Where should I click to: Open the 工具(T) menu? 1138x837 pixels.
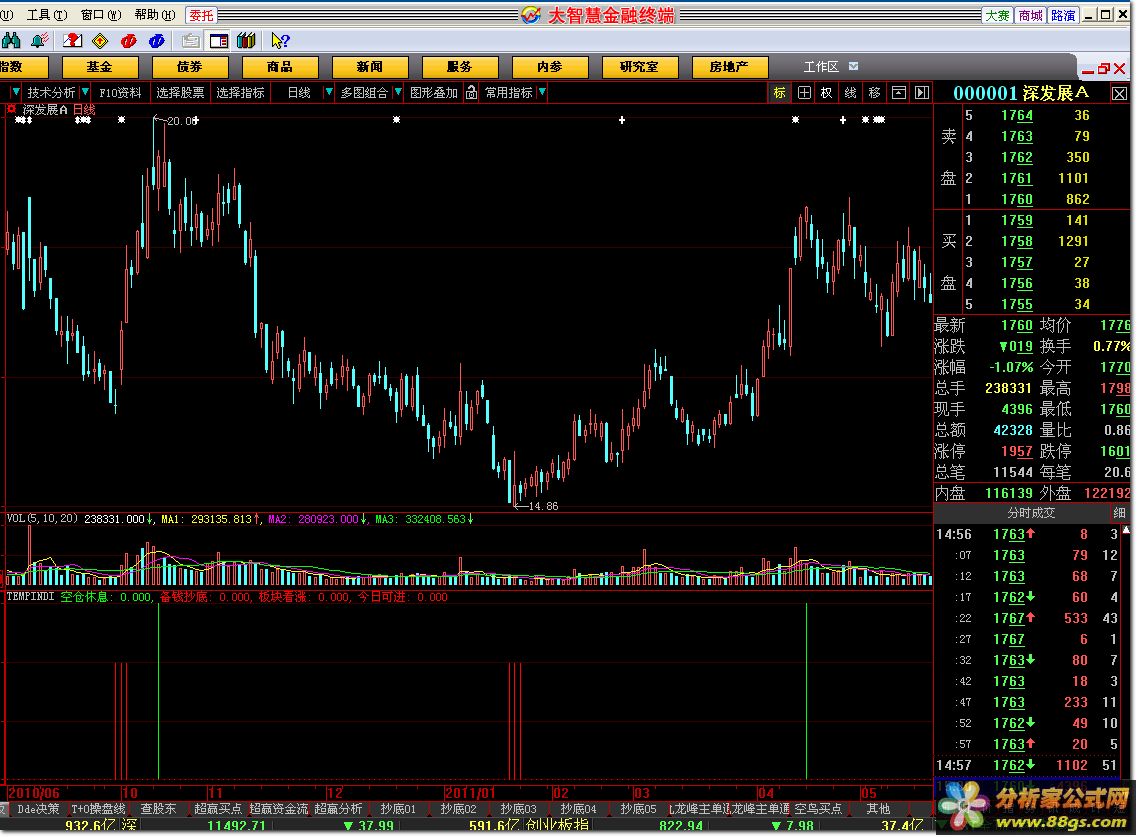(x=47, y=15)
